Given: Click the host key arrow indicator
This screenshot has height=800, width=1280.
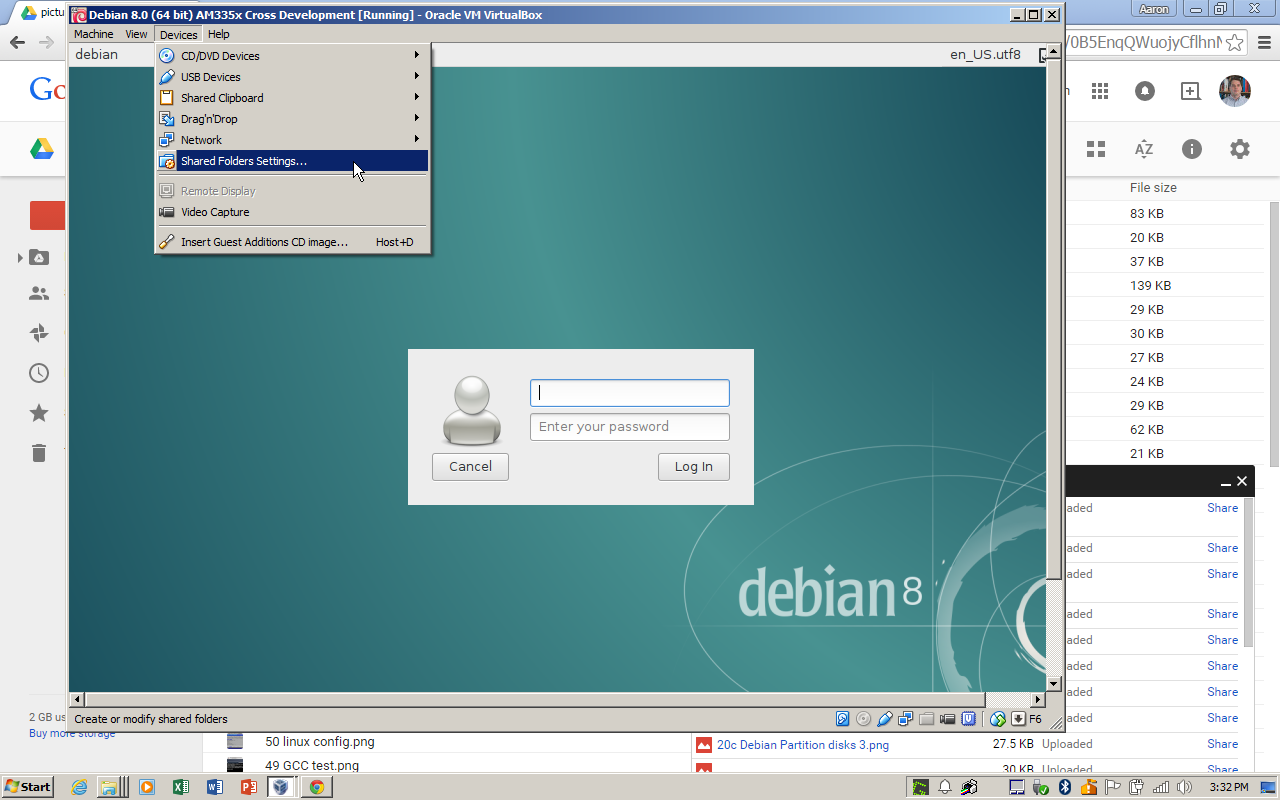Looking at the screenshot, I should (x=1018, y=718).
